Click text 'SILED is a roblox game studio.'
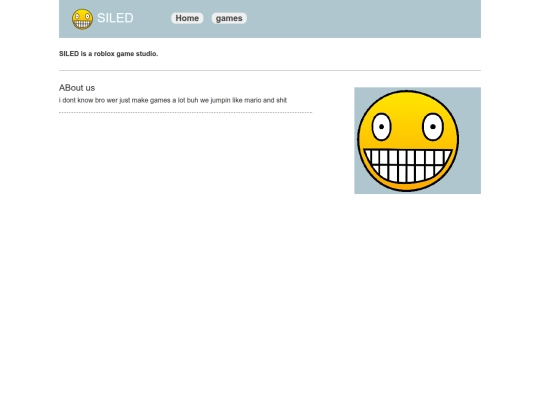The width and height of the screenshot is (540, 405). [108, 54]
